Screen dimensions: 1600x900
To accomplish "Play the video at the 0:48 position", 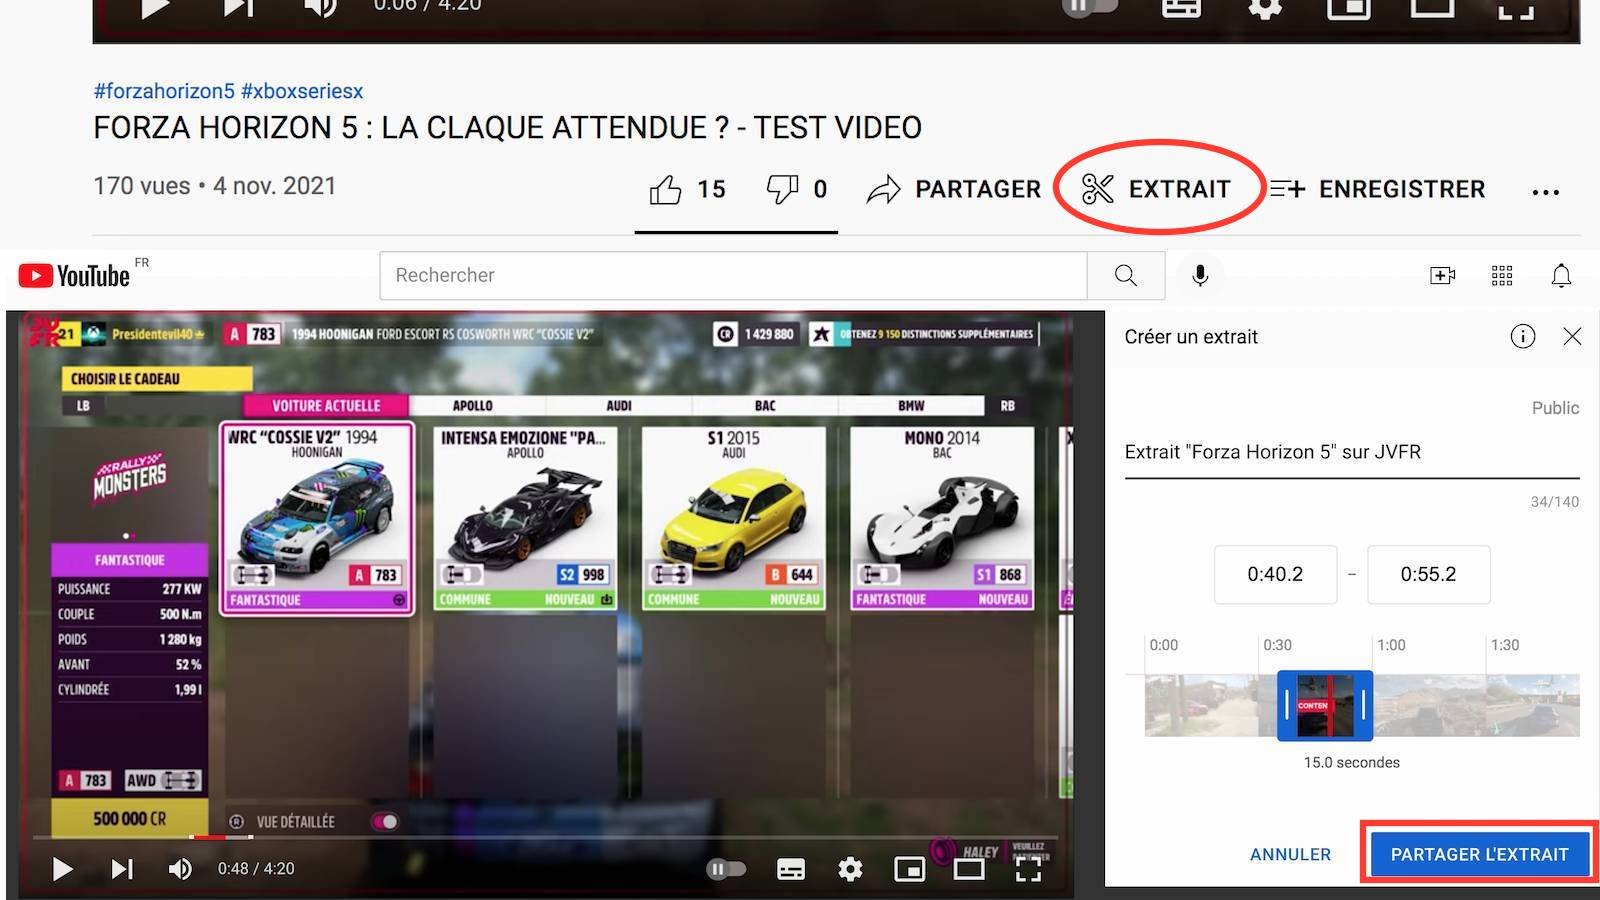I will pos(62,869).
